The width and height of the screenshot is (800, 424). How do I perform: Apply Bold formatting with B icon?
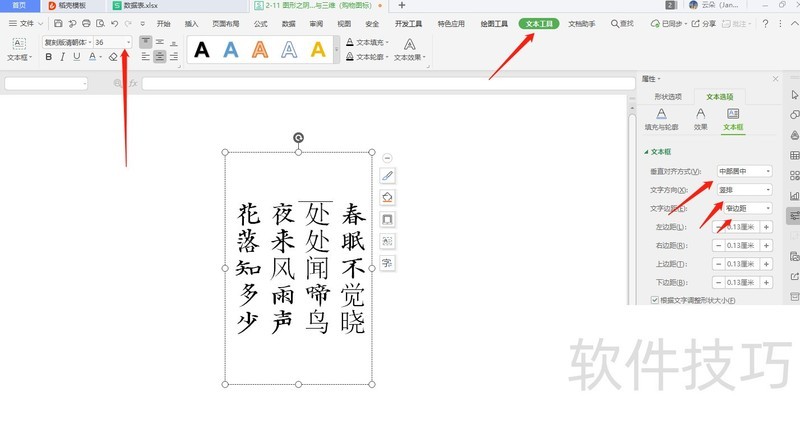(x=48, y=57)
